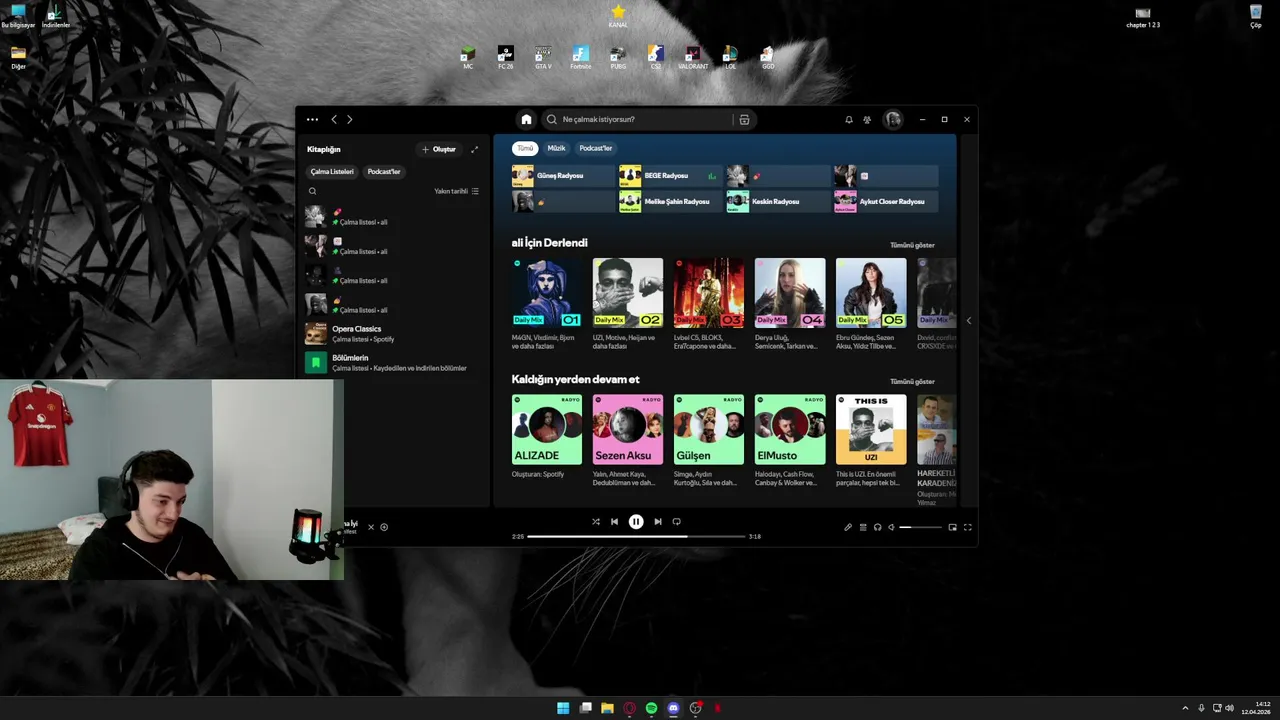Open Bölümlerin saved episodes
This screenshot has width=1280, height=720.
point(392,362)
